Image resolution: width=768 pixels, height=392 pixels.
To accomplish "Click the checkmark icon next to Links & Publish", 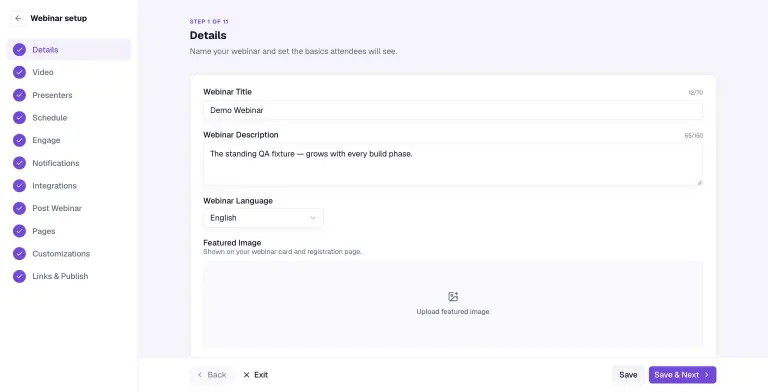I will tap(20, 276).
